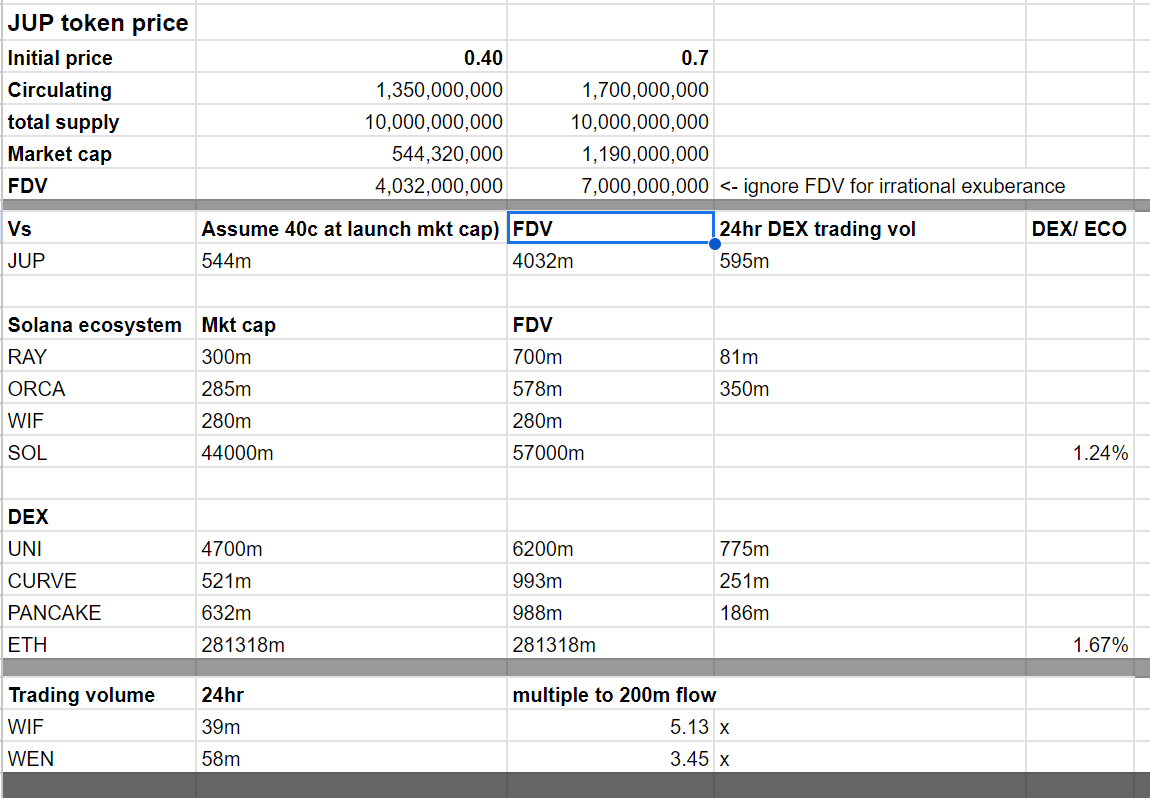
Task: Select the FDV value 4,032,000,000
Action: click(x=351, y=186)
